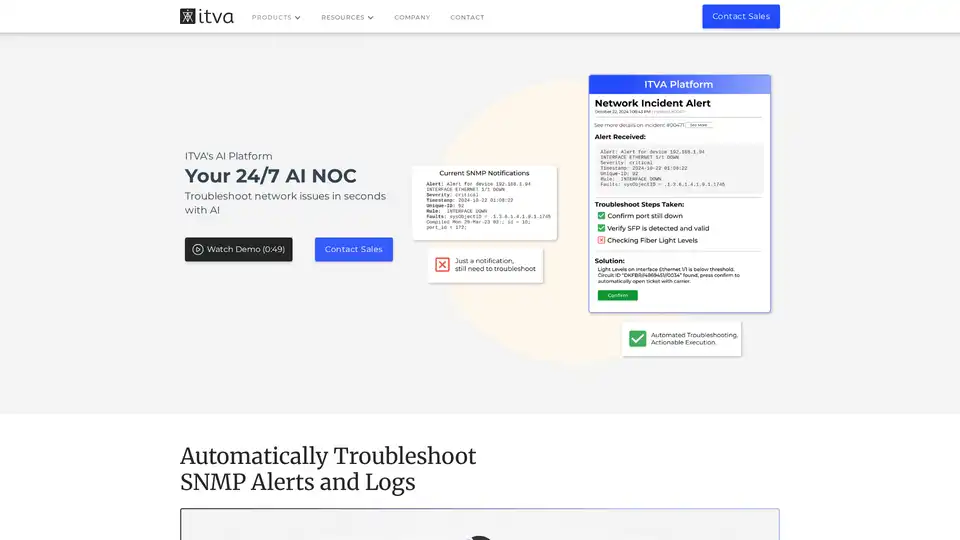This screenshot has height=540, width=960.
Task: Click the chevron beside Products
Action: coord(298,18)
